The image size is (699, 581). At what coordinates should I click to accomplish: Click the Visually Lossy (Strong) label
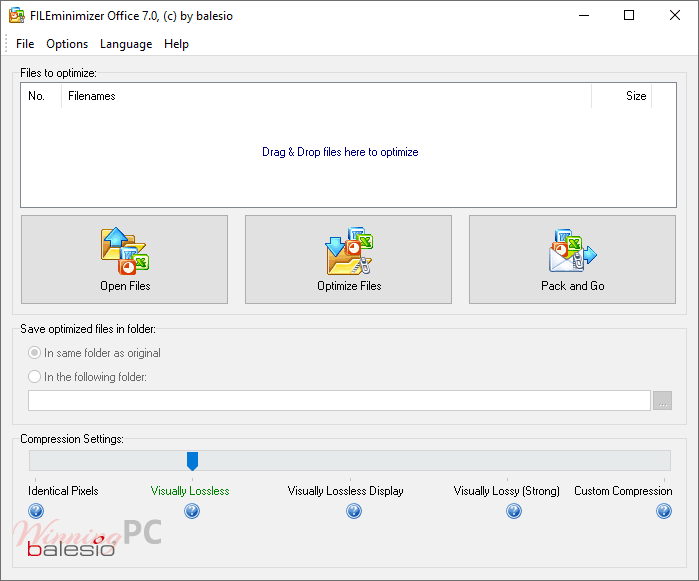tap(506, 491)
